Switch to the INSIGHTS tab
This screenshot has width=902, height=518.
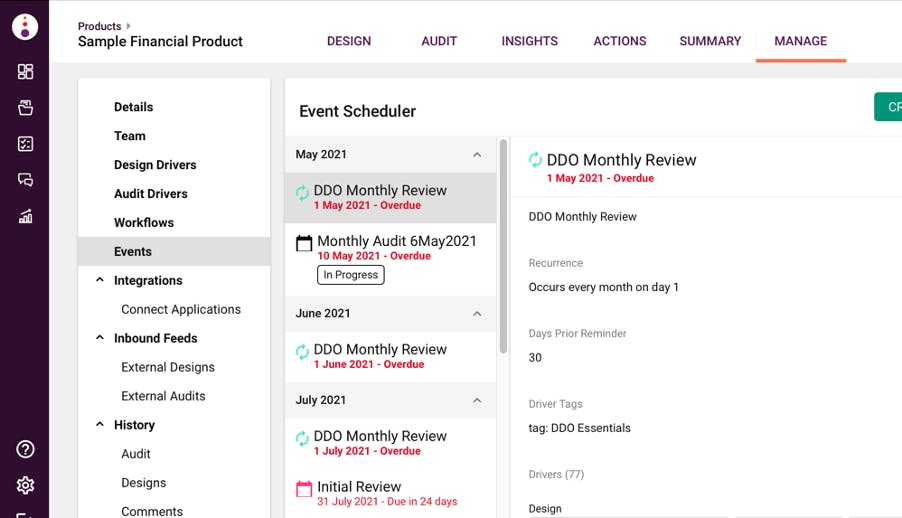click(x=529, y=41)
